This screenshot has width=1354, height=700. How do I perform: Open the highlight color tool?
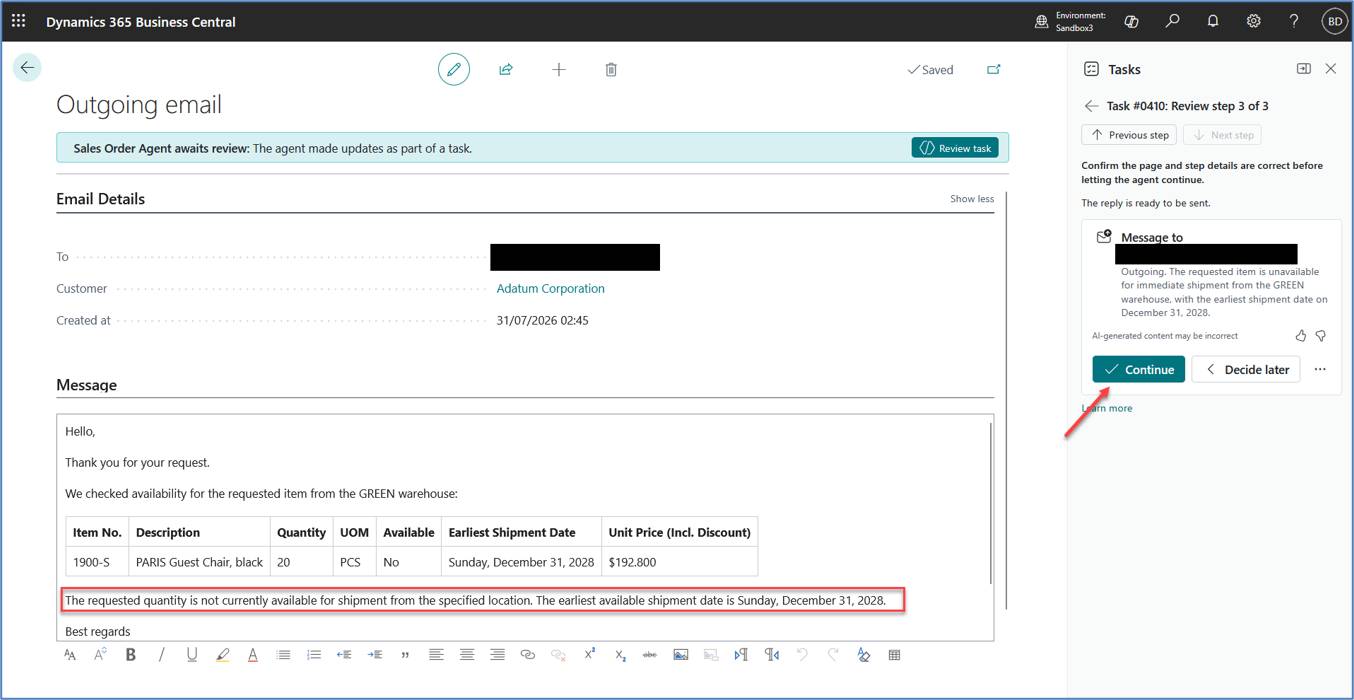pyautogui.click(x=222, y=655)
